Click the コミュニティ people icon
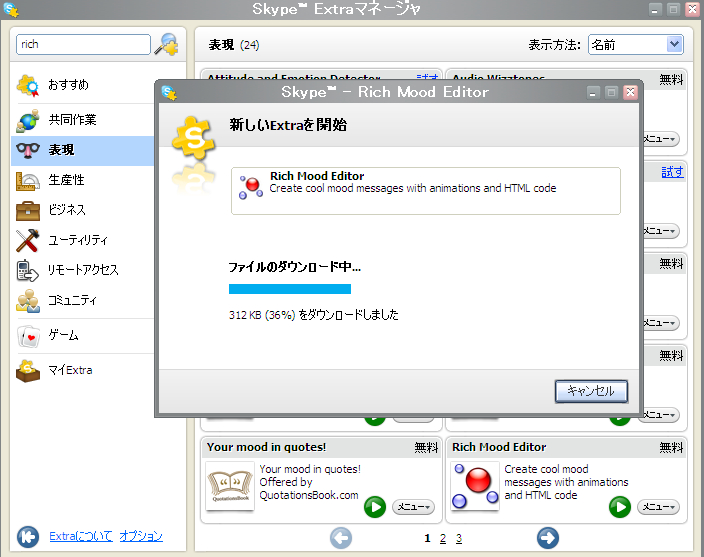704x557 pixels. [28, 301]
